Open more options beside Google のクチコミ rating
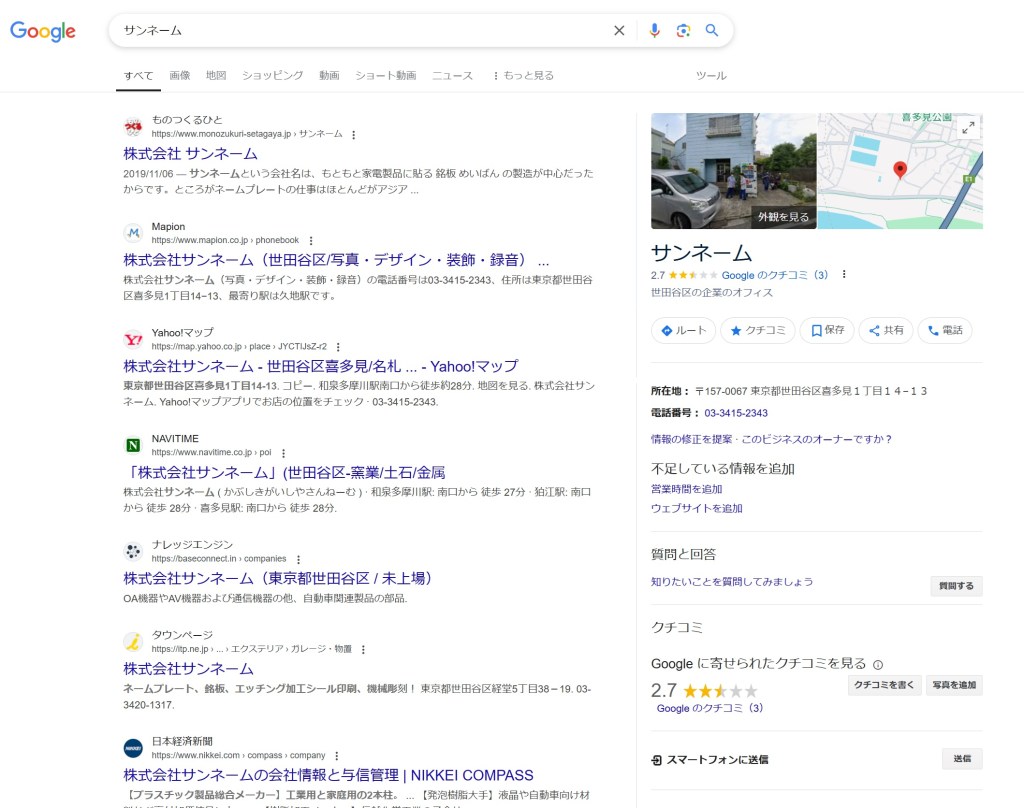The height and width of the screenshot is (808, 1024). 844,275
